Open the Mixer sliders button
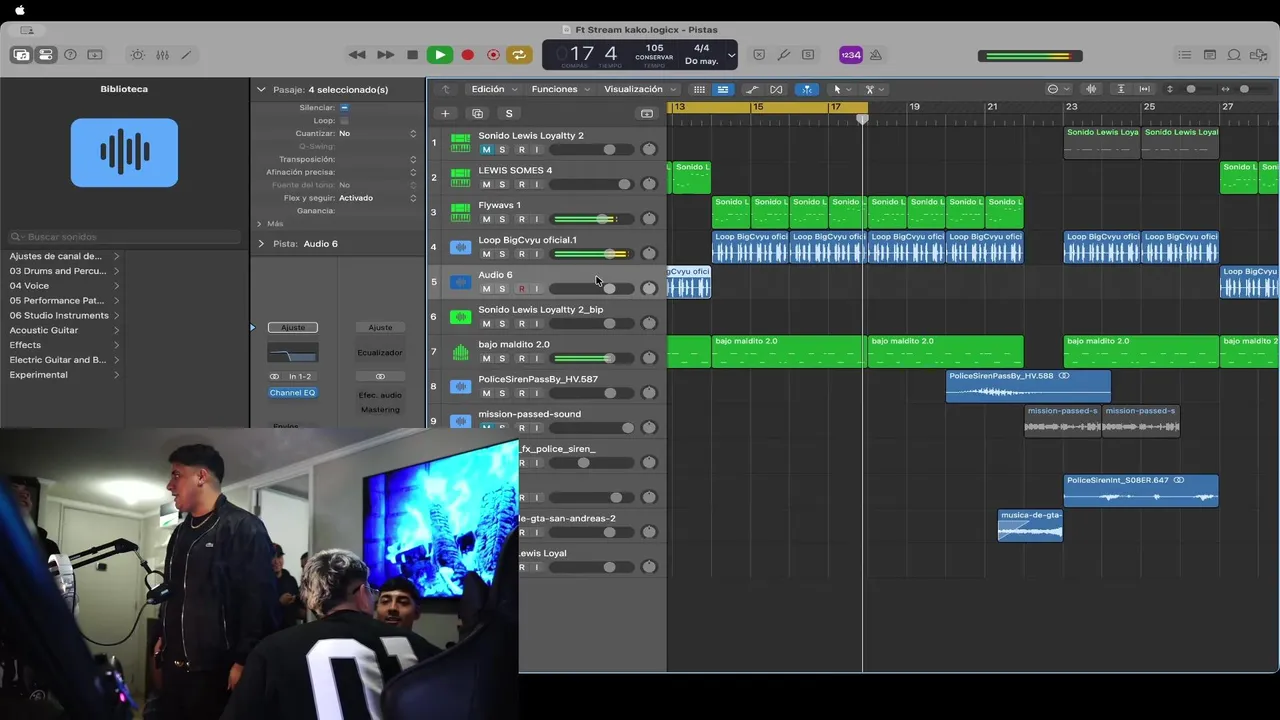Screen dimensions: 1280x720 pyautogui.click(x=162, y=55)
